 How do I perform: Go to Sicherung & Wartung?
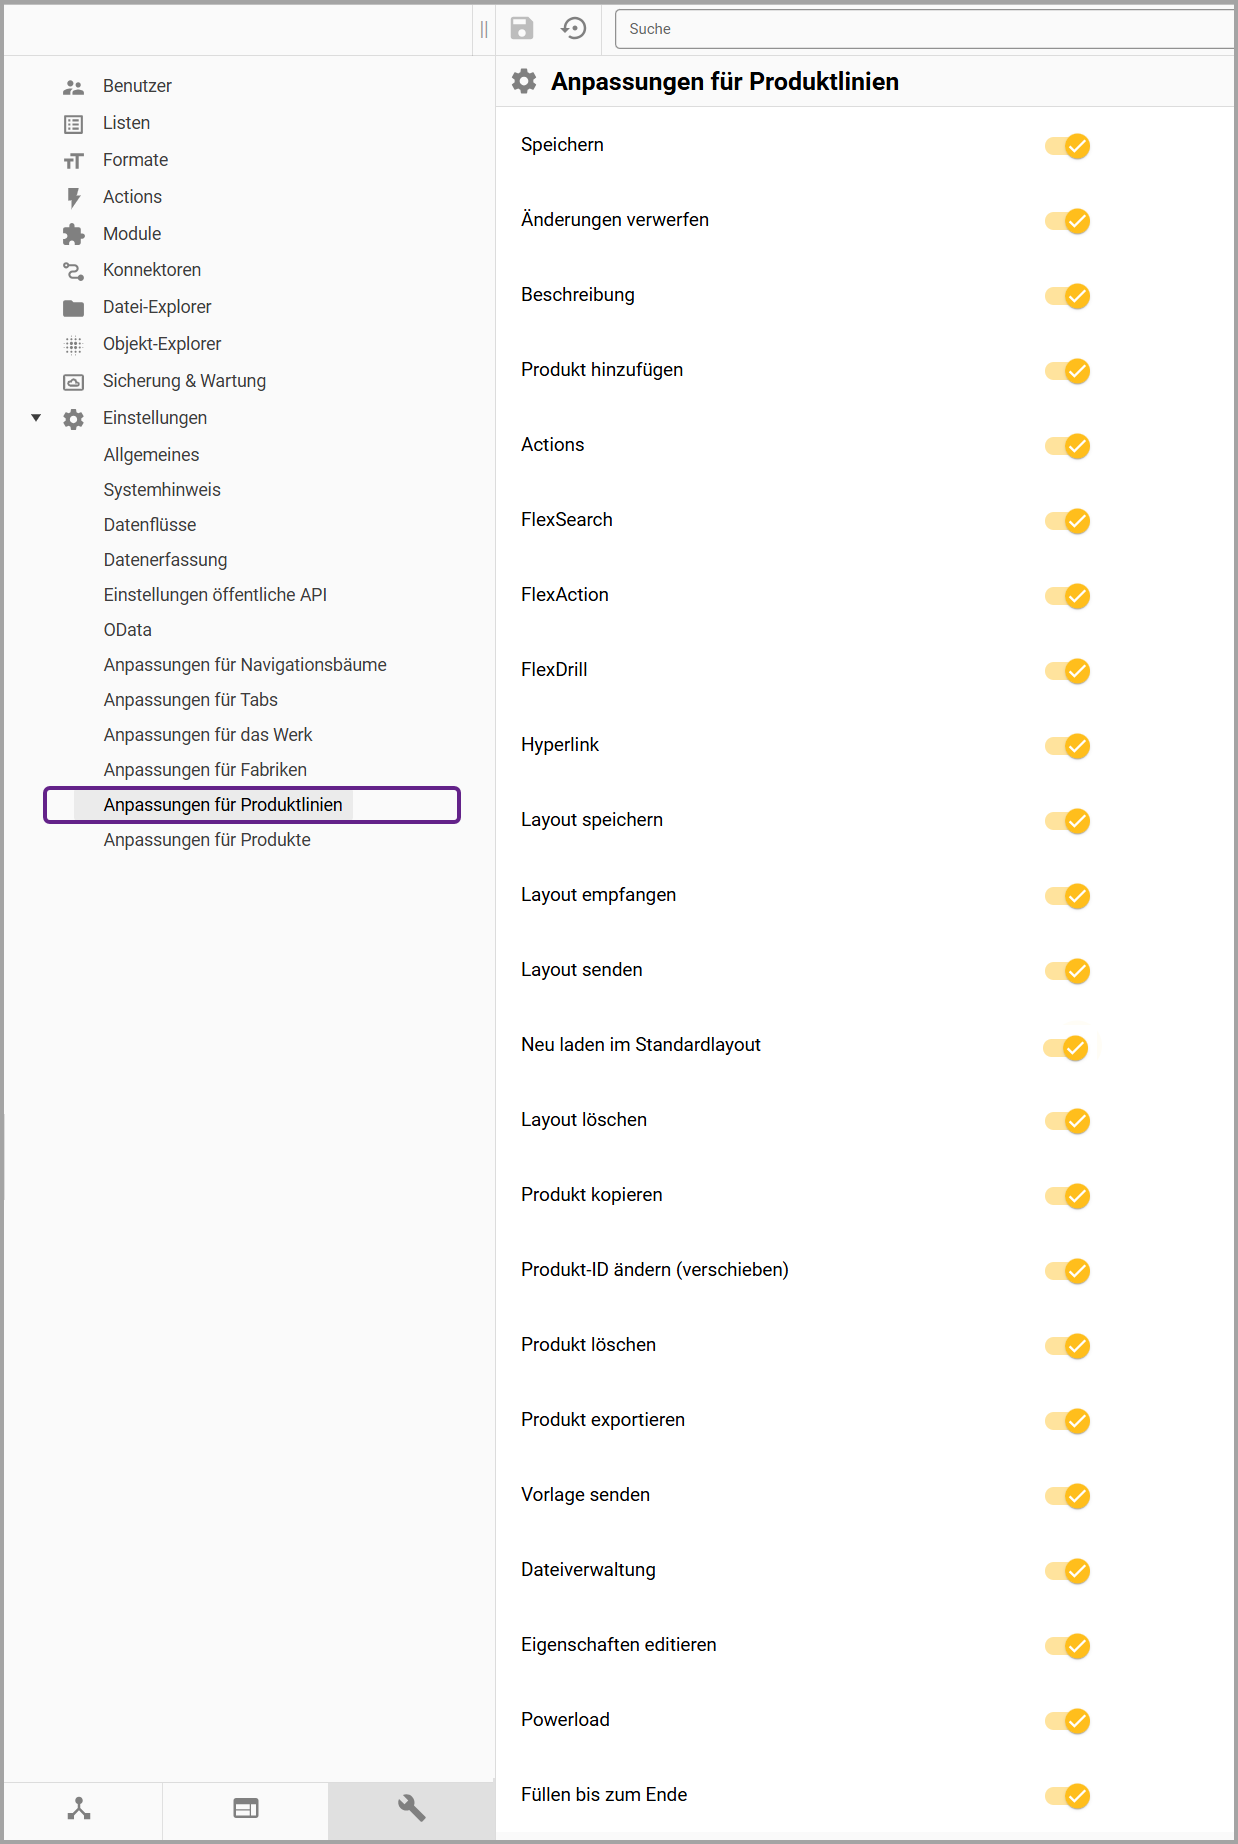(x=184, y=381)
